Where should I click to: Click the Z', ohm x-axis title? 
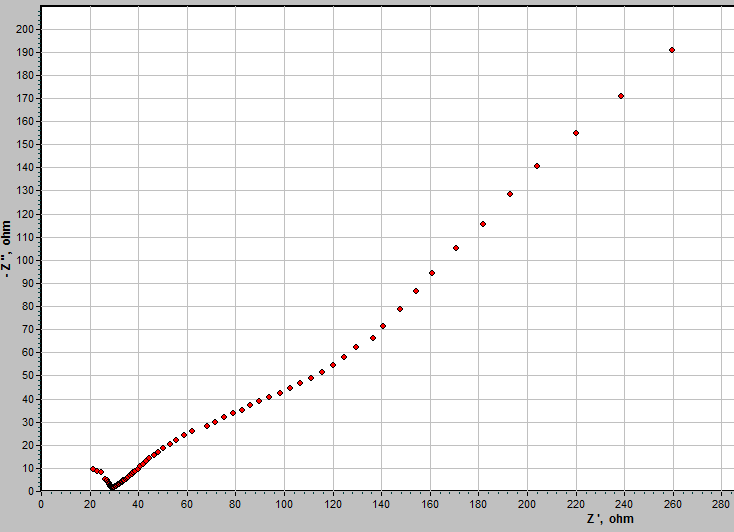click(610, 519)
